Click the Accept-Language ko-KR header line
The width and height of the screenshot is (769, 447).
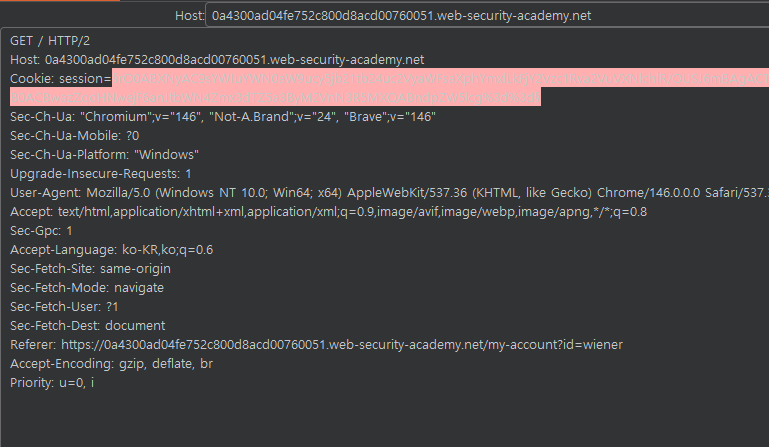point(112,250)
